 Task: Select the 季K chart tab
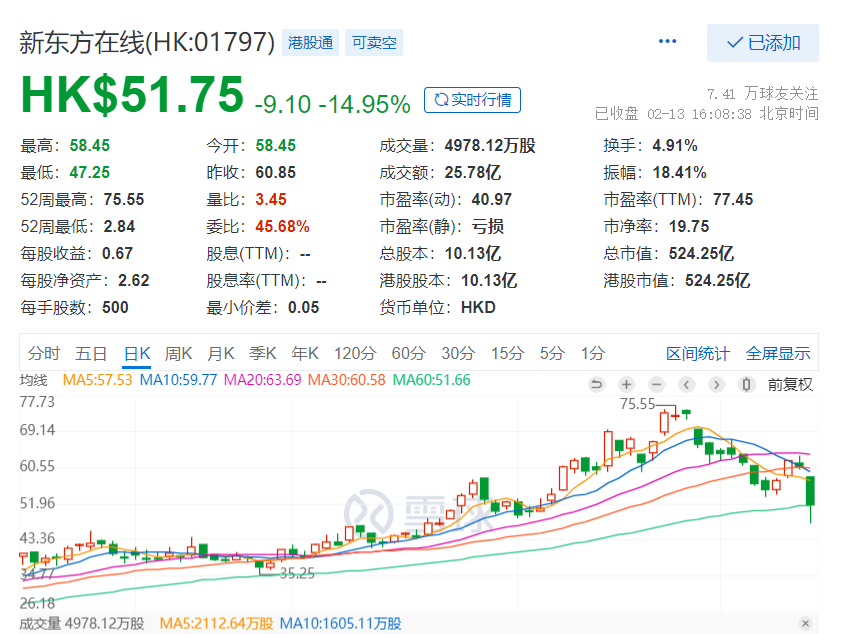pyautogui.click(x=263, y=354)
